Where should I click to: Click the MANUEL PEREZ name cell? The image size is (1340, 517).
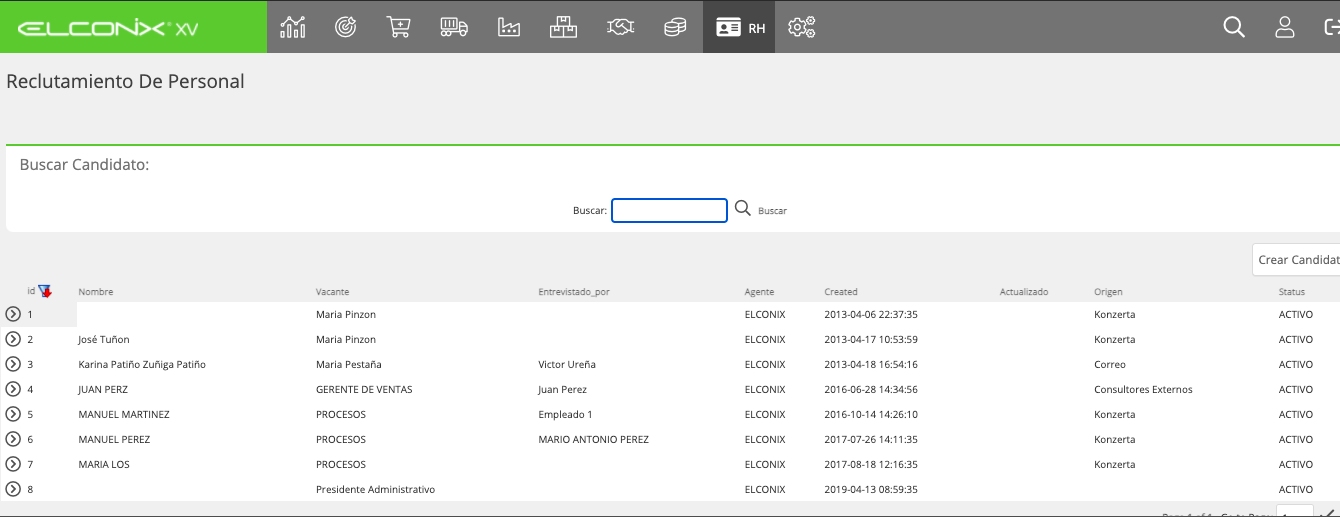[x=114, y=440]
